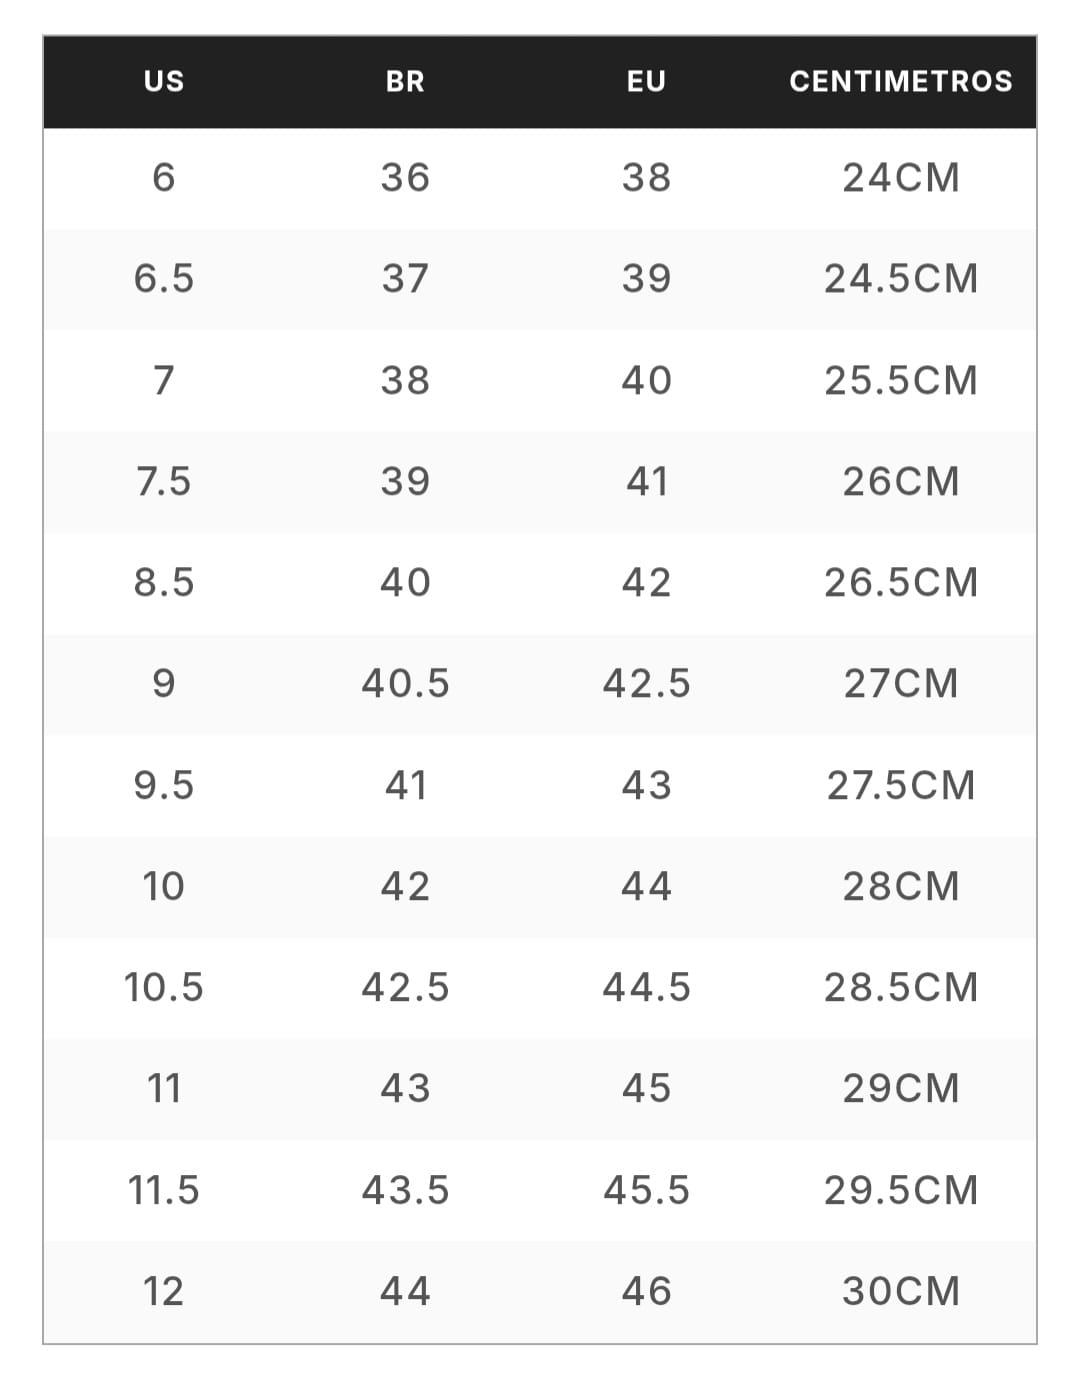The width and height of the screenshot is (1080, 1392).
Task: Select the 25.5CM measurement cell
Action: (900, 380)
